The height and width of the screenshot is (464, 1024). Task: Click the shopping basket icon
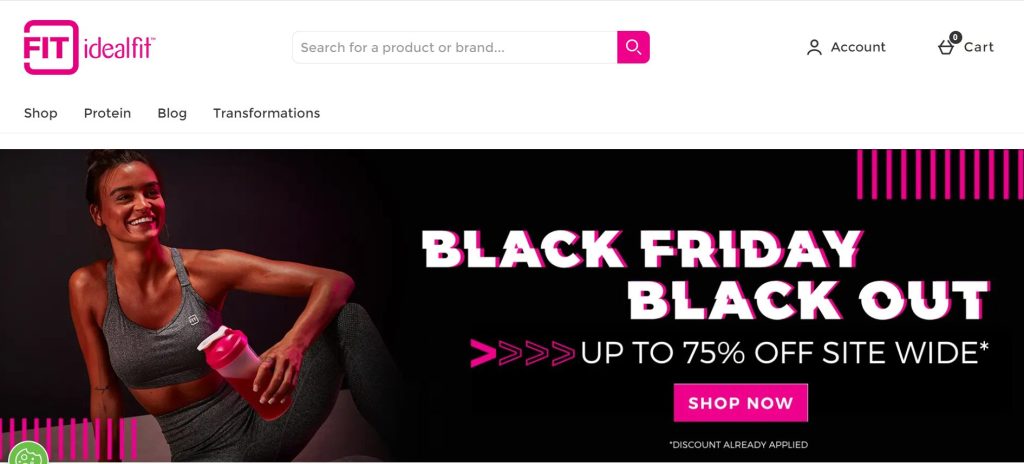pos(946,47)
